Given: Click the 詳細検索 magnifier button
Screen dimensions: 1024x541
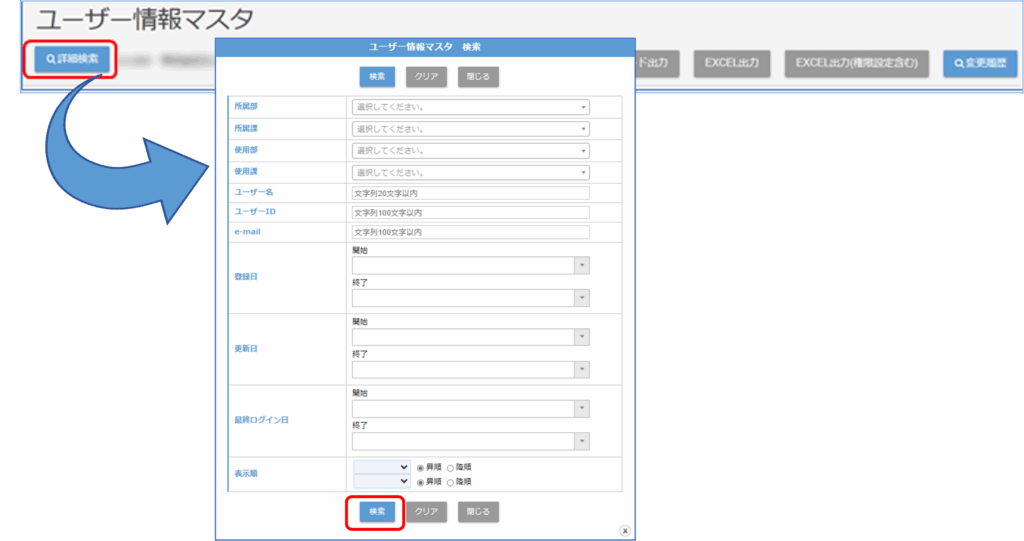Looking at the screenshot, I should pos(71,59).
